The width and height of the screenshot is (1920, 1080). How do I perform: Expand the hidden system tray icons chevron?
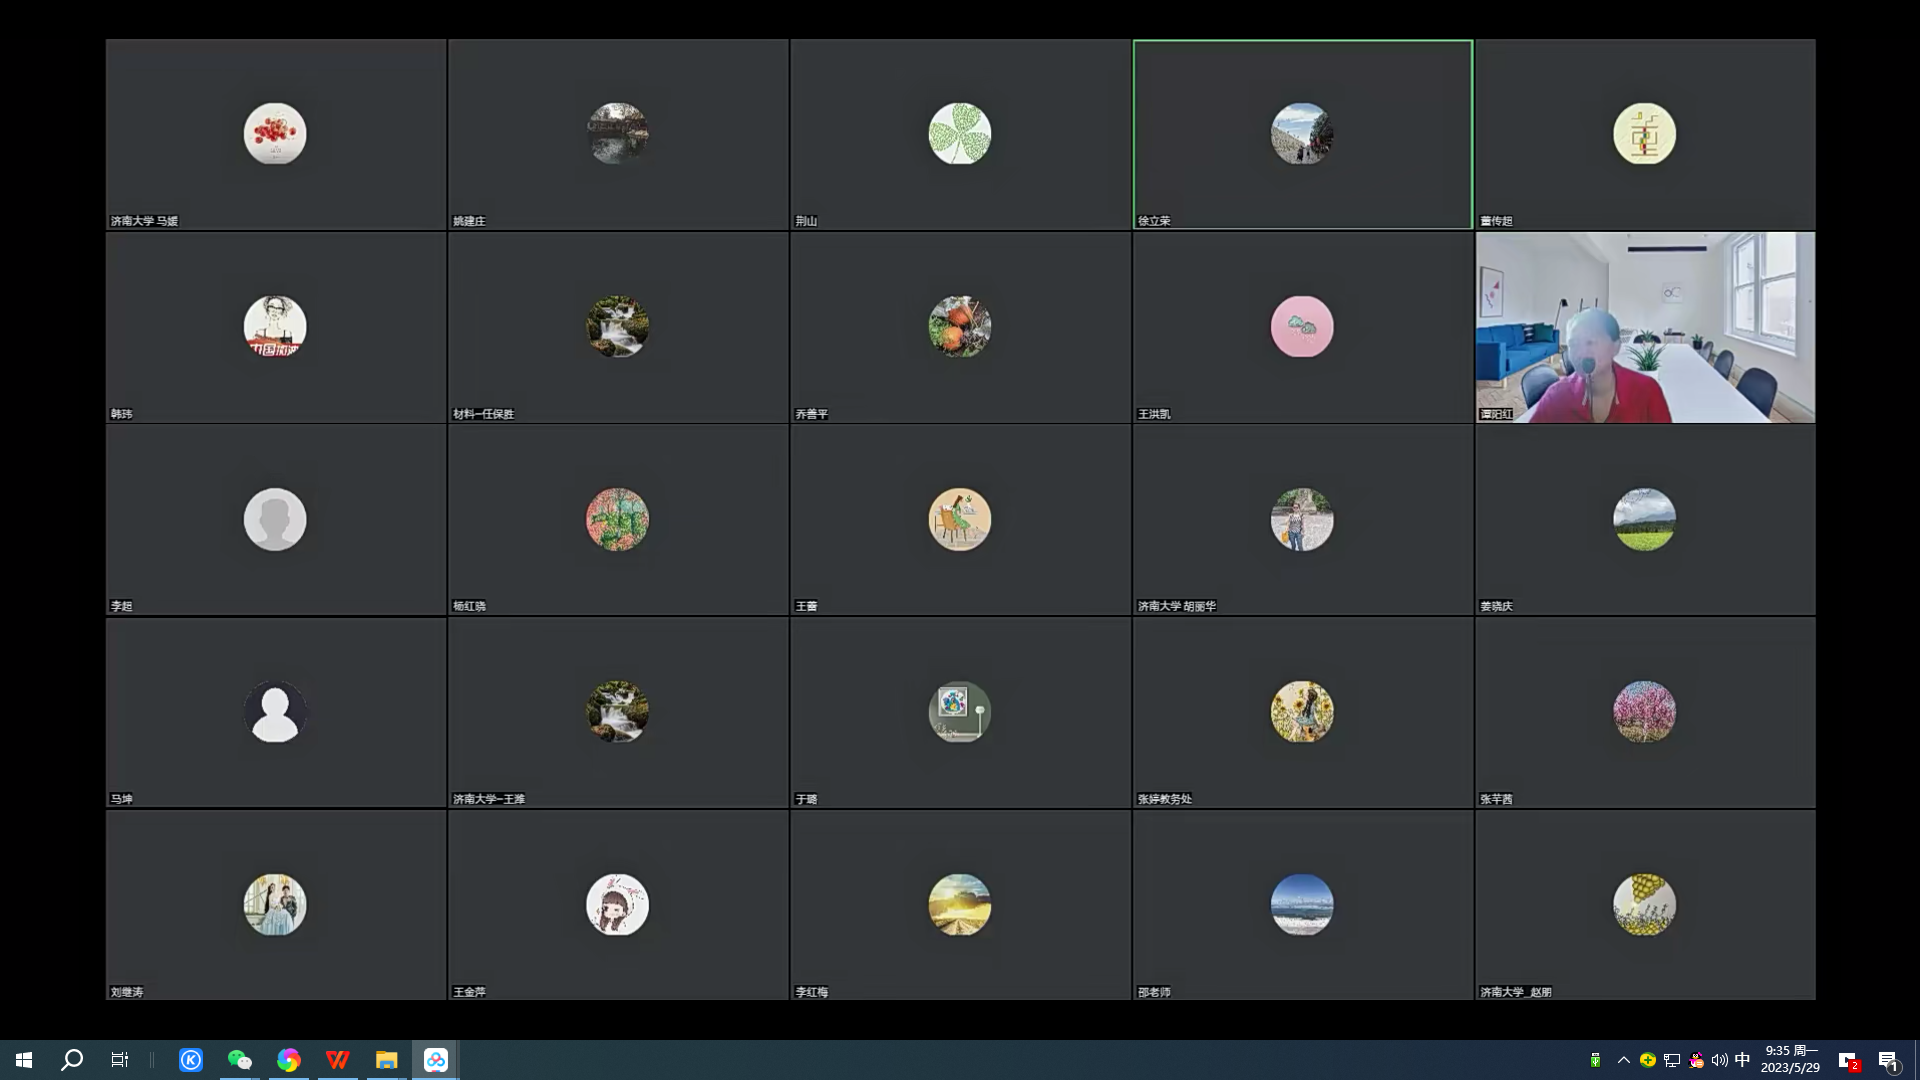click(1623, 1060)
